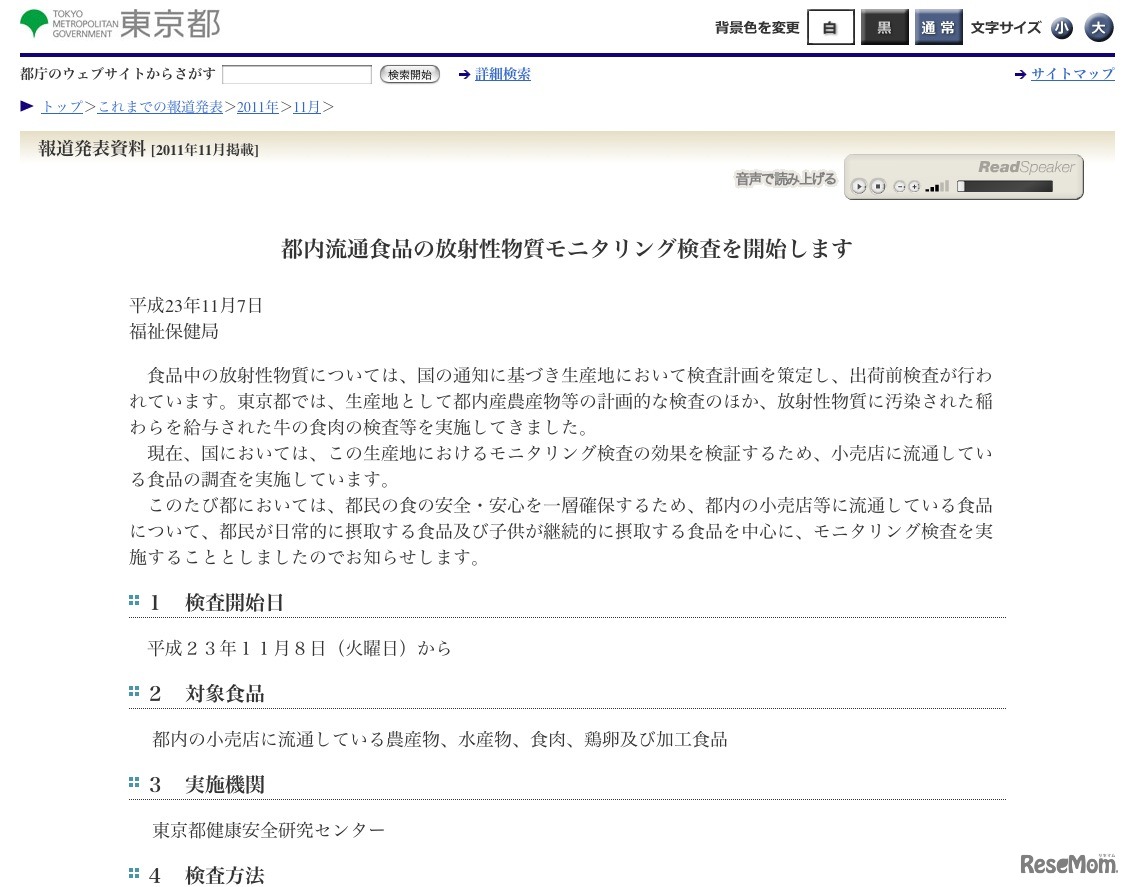Click the heading 3 実施機関
The width and height of the screenshot is (1131, 887).
coord(207,785)
